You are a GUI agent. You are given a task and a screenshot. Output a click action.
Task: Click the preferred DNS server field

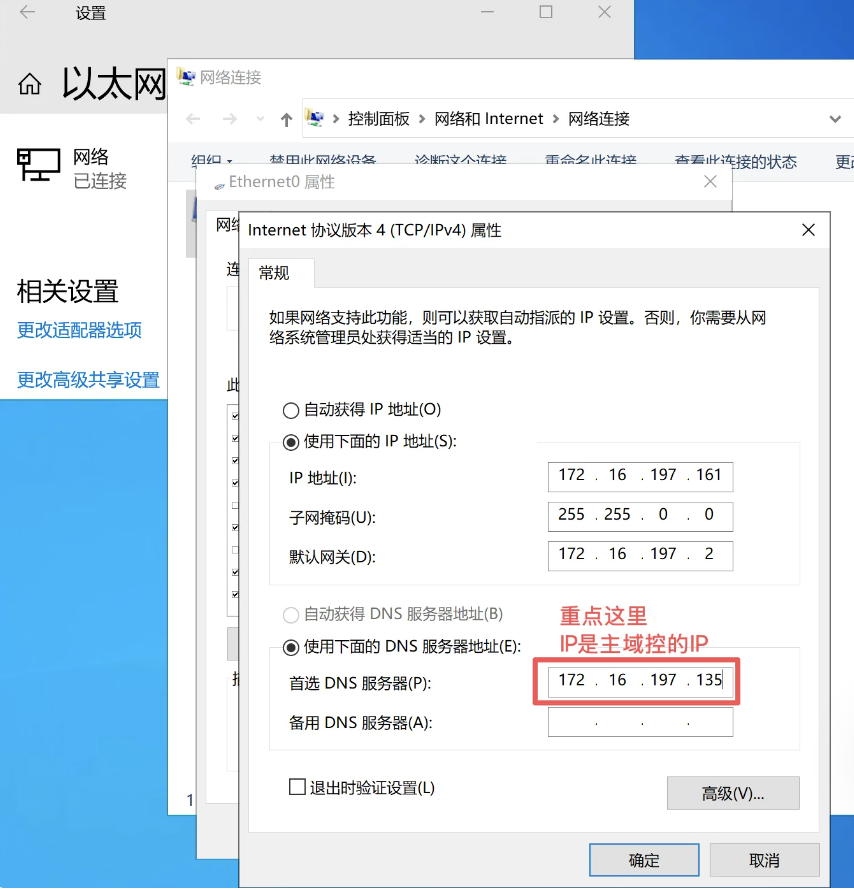640,682
